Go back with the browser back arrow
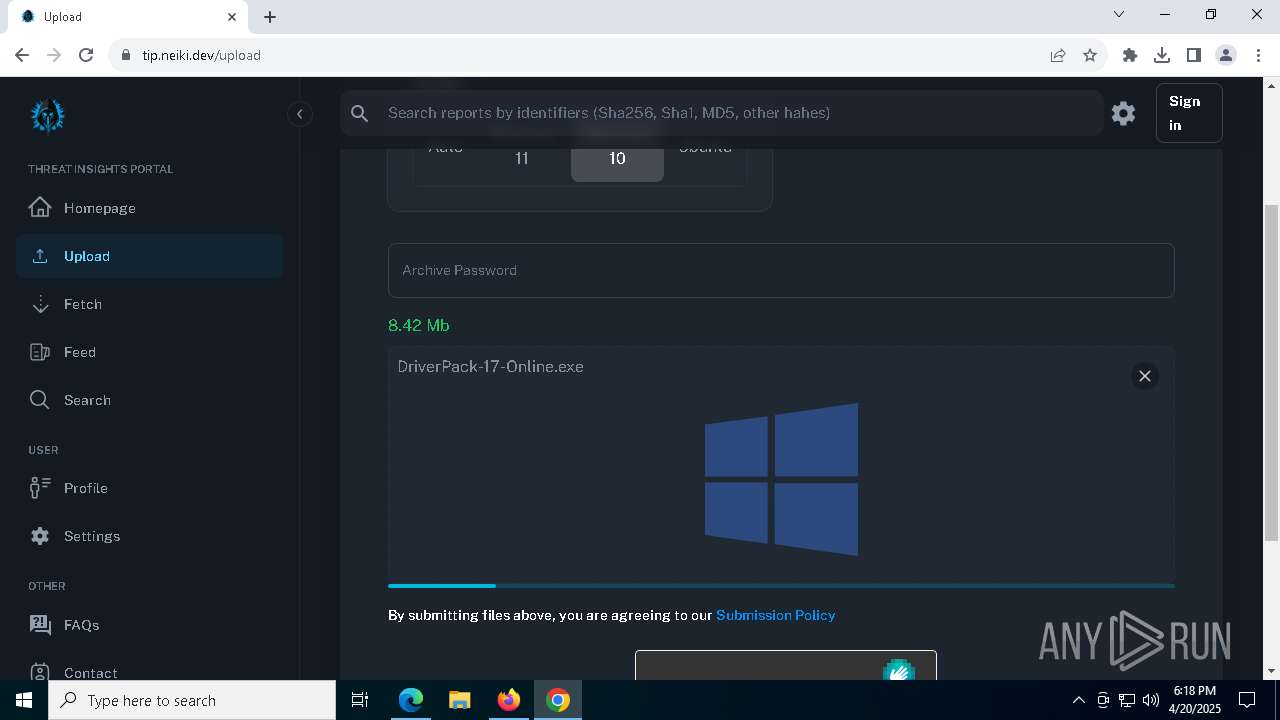Viewport: 1280px width, 720px height. pos(22,55)
